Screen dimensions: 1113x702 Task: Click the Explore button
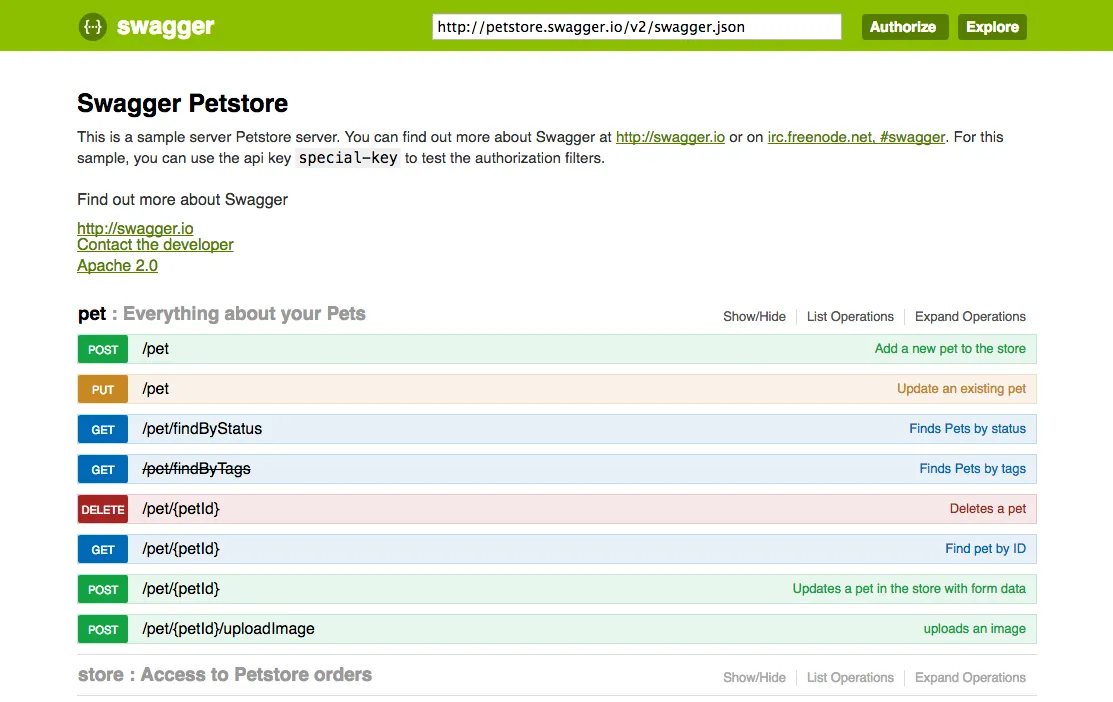[x=992, y=27]
